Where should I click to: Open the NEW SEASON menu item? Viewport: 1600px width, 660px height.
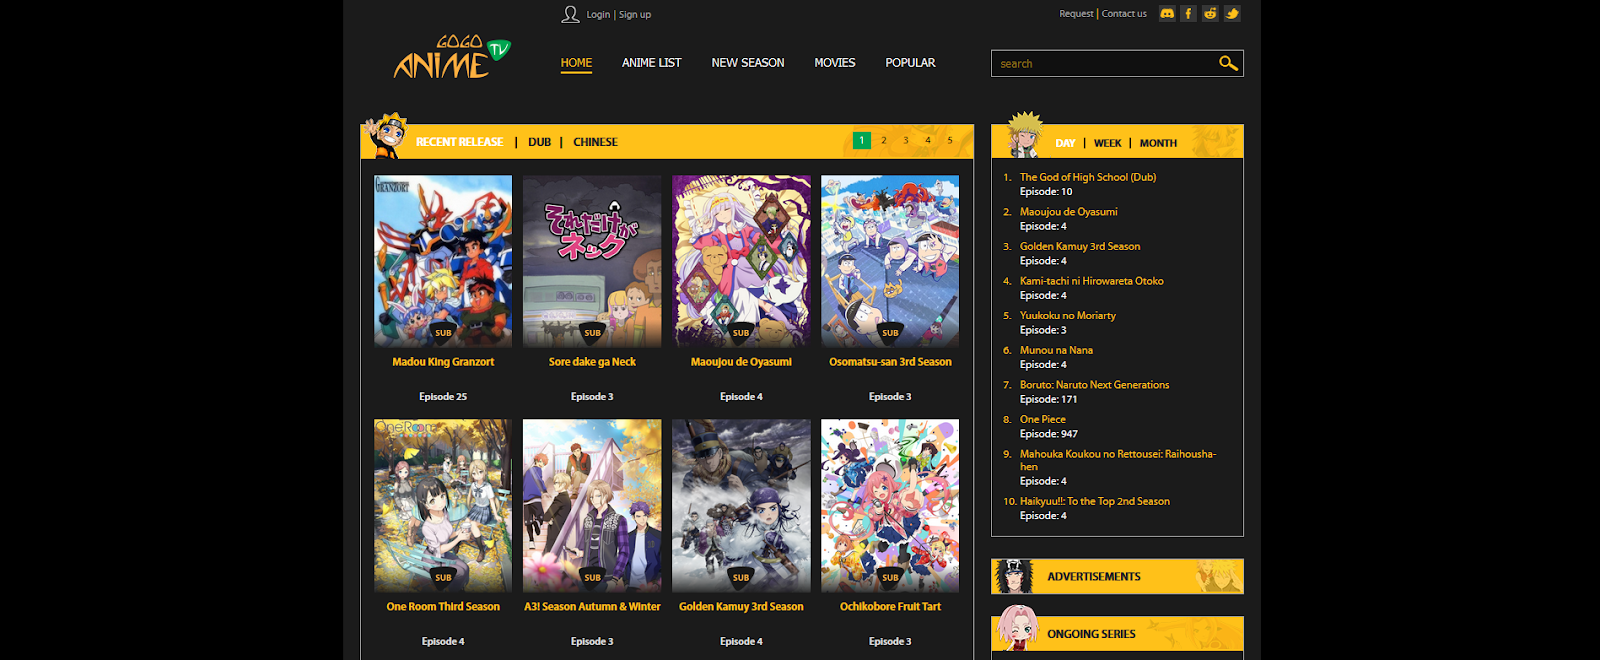pos(748,63)
